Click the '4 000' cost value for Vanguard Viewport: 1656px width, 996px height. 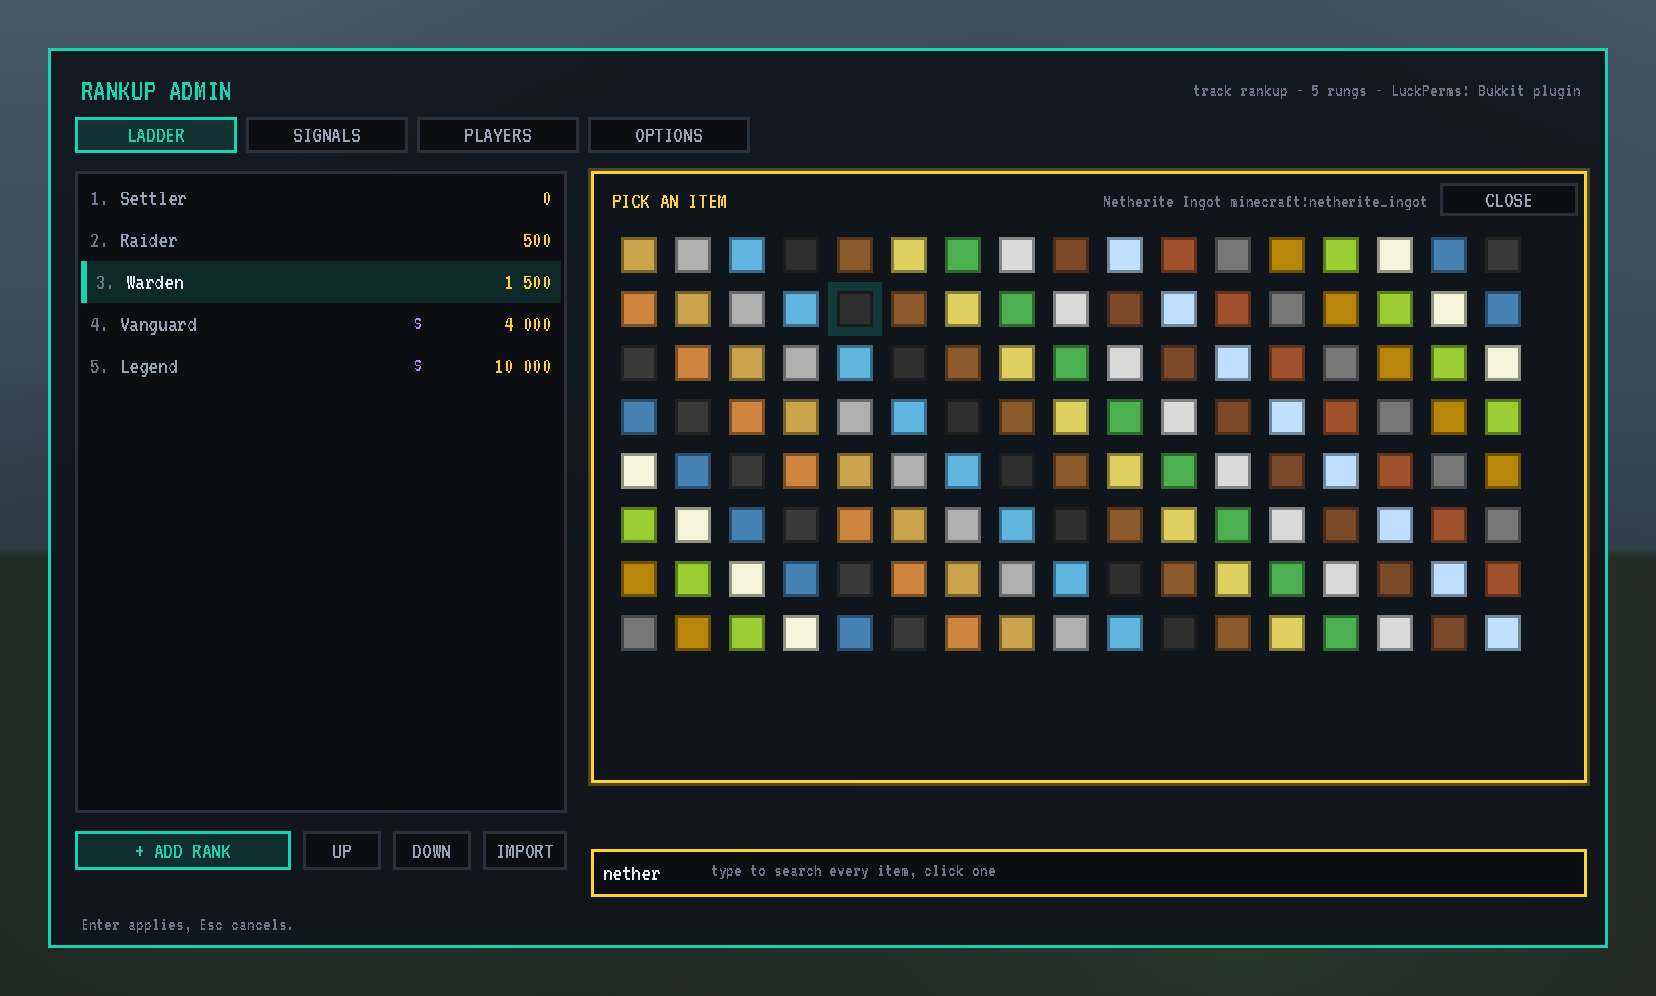(x=528, y=325)
